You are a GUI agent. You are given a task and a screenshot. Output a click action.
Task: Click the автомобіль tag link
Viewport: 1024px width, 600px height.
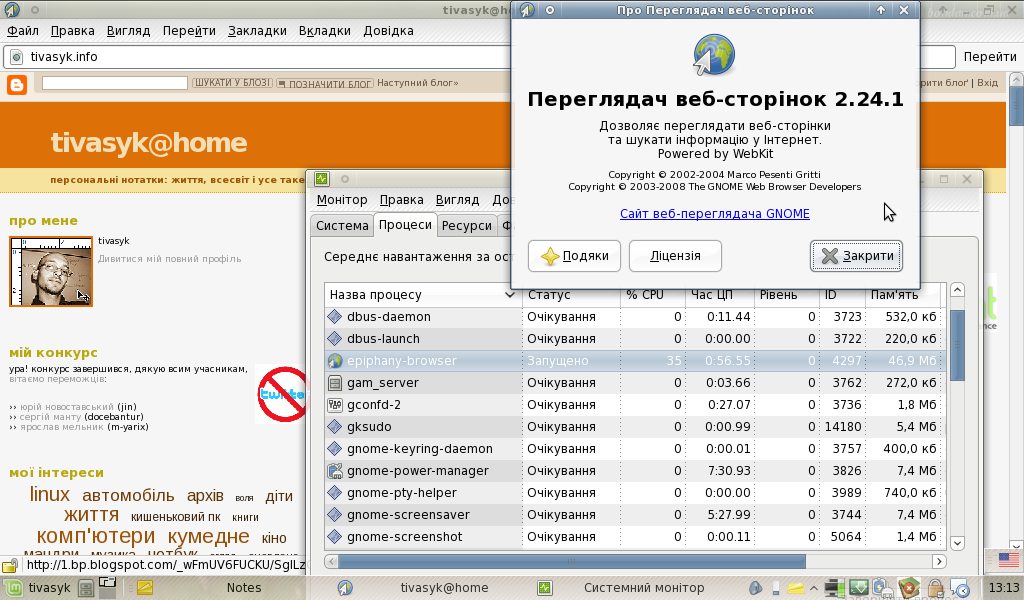point(128,496)
